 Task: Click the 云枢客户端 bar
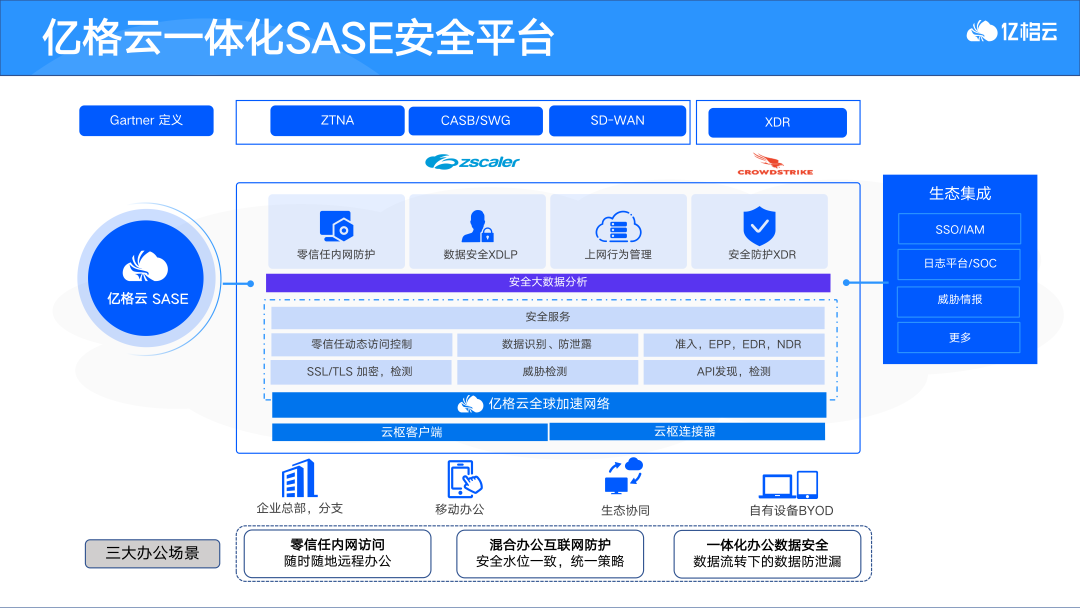pyautogui.click(x=410, y=432)
